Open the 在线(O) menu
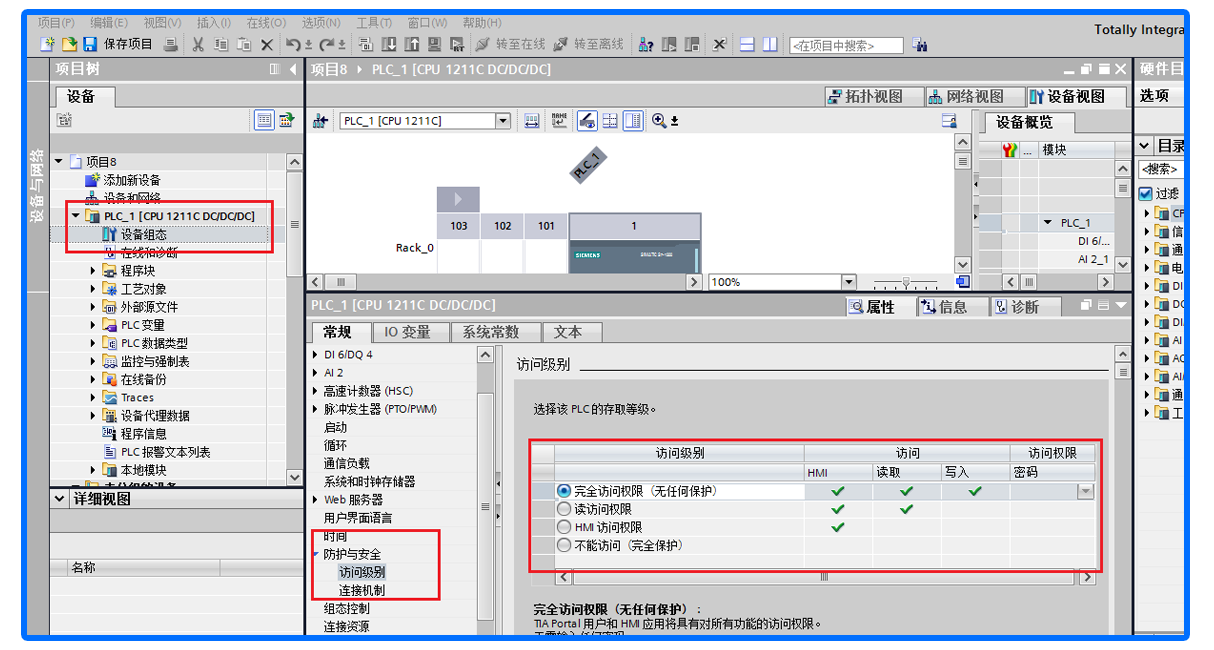This screenshot has width=1214, height=650. pyautogui.click(x=266, y=22)
